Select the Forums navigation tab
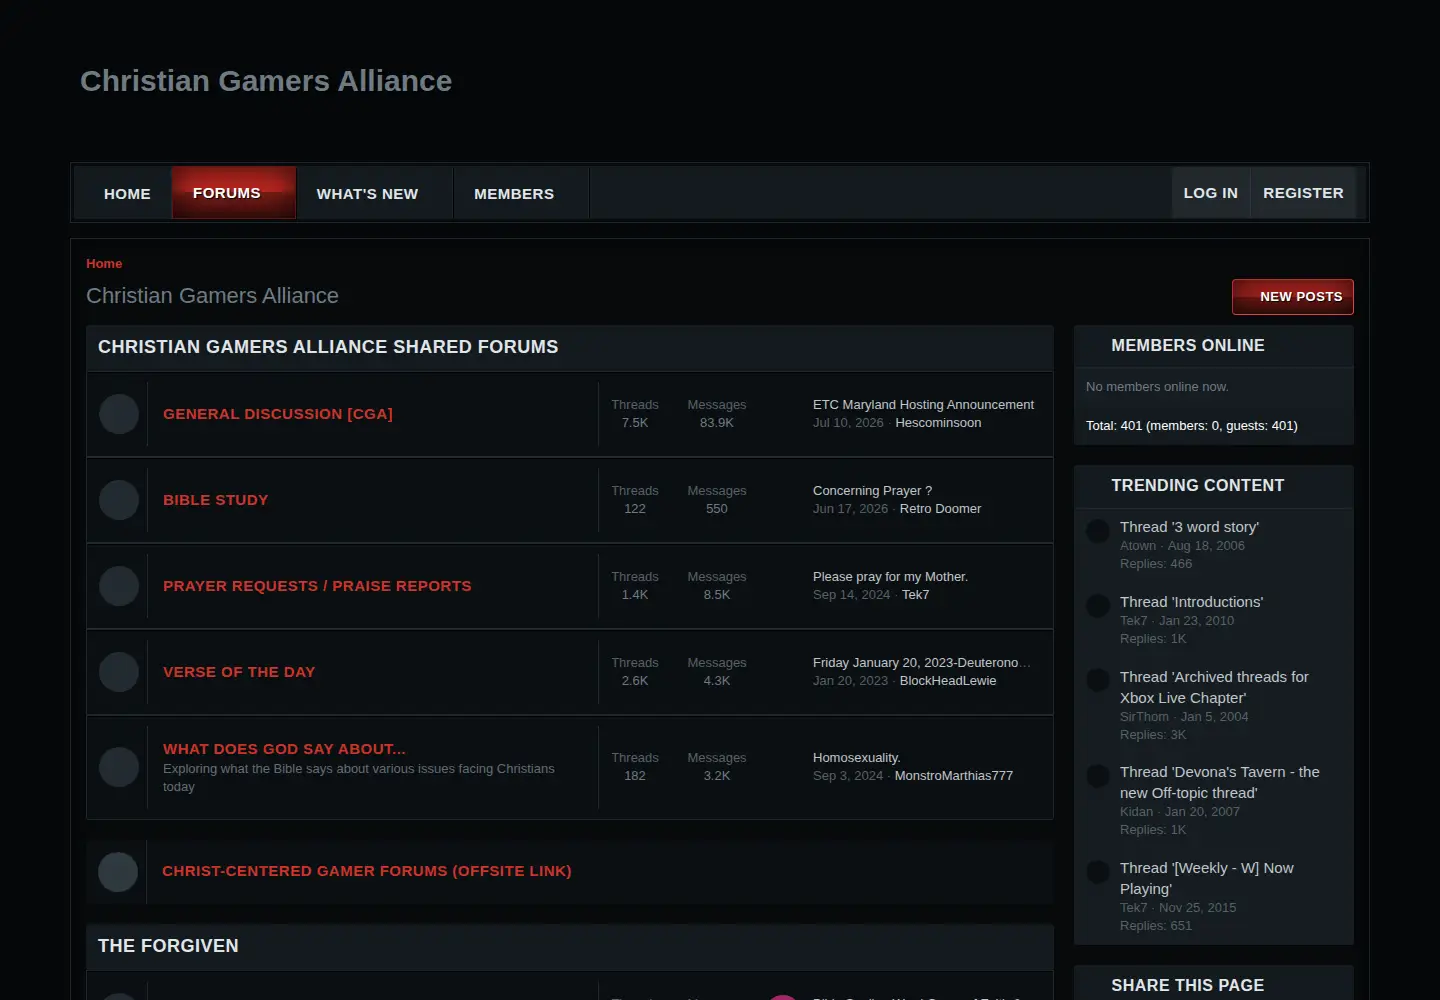1440x1000 pixels. pos(234,193)
